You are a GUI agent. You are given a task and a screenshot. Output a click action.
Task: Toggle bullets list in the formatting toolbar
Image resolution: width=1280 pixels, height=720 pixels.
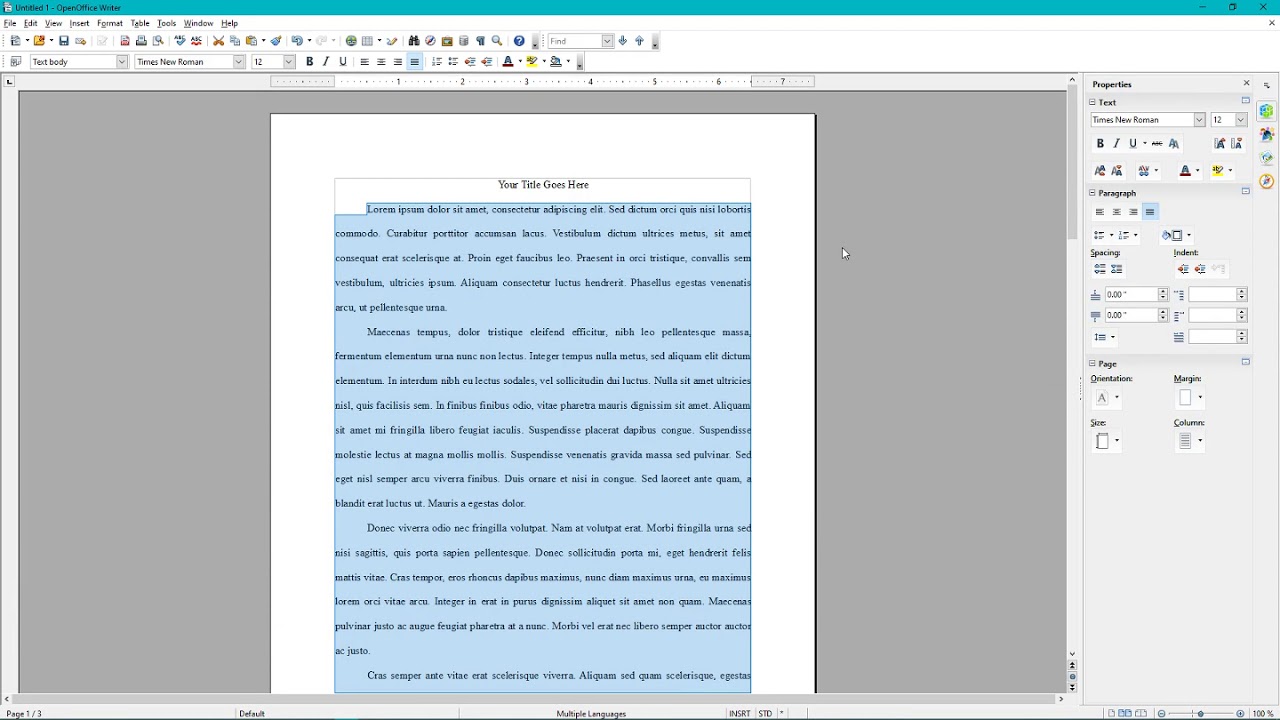pos(453,62)
